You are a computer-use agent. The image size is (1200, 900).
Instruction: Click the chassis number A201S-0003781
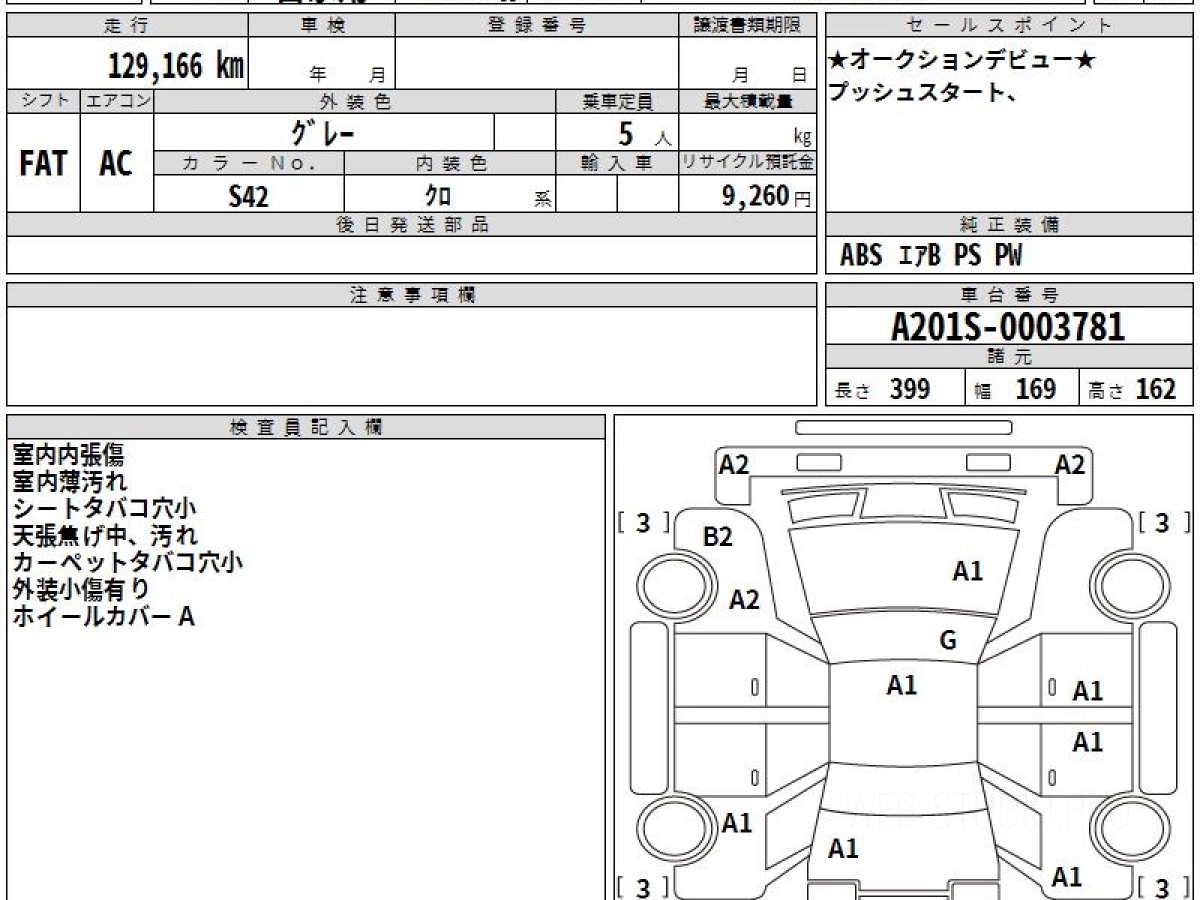1008,327
